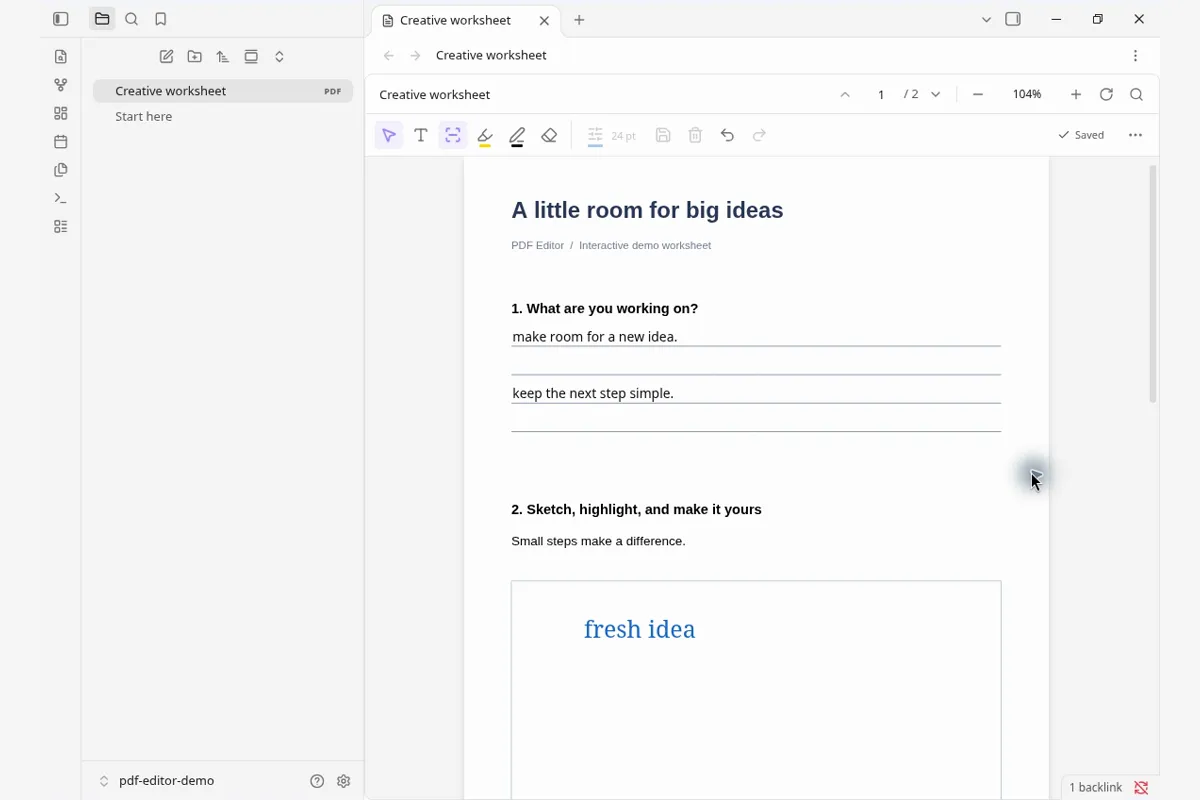This screenshot has width=1200, height=800.
Task: Click the 'make room for a new idea.' field
Action: coord(756,337)
